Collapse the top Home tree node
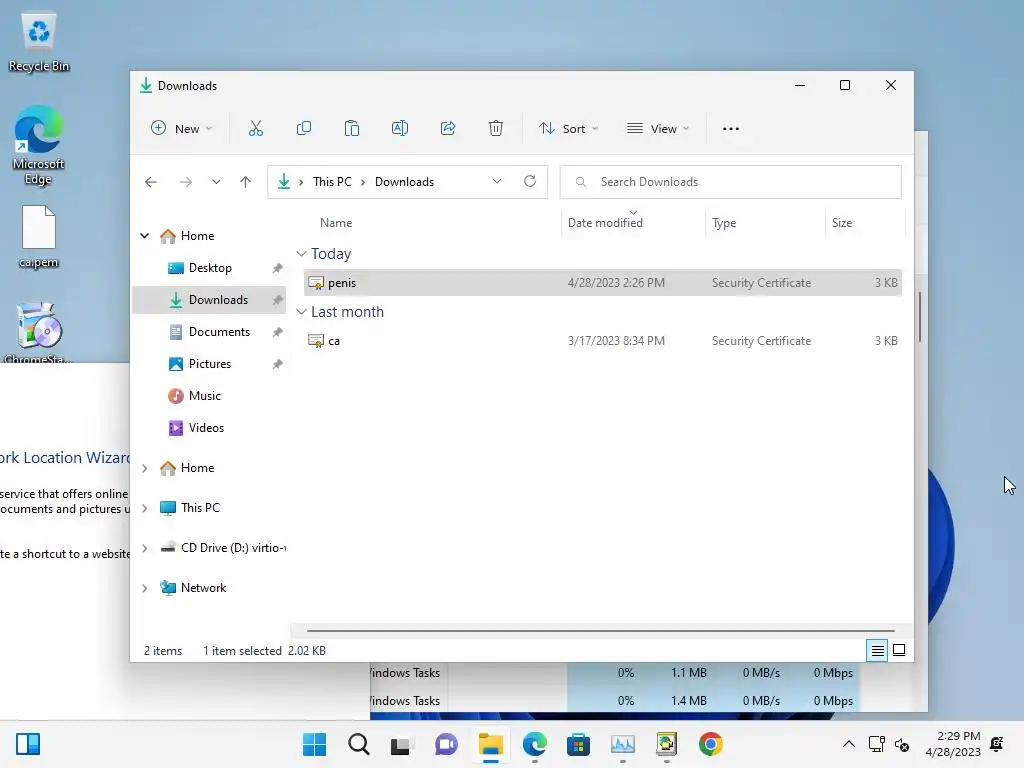Image resolution: width=1024 pixels, height=768 pixels. point(145,236)
